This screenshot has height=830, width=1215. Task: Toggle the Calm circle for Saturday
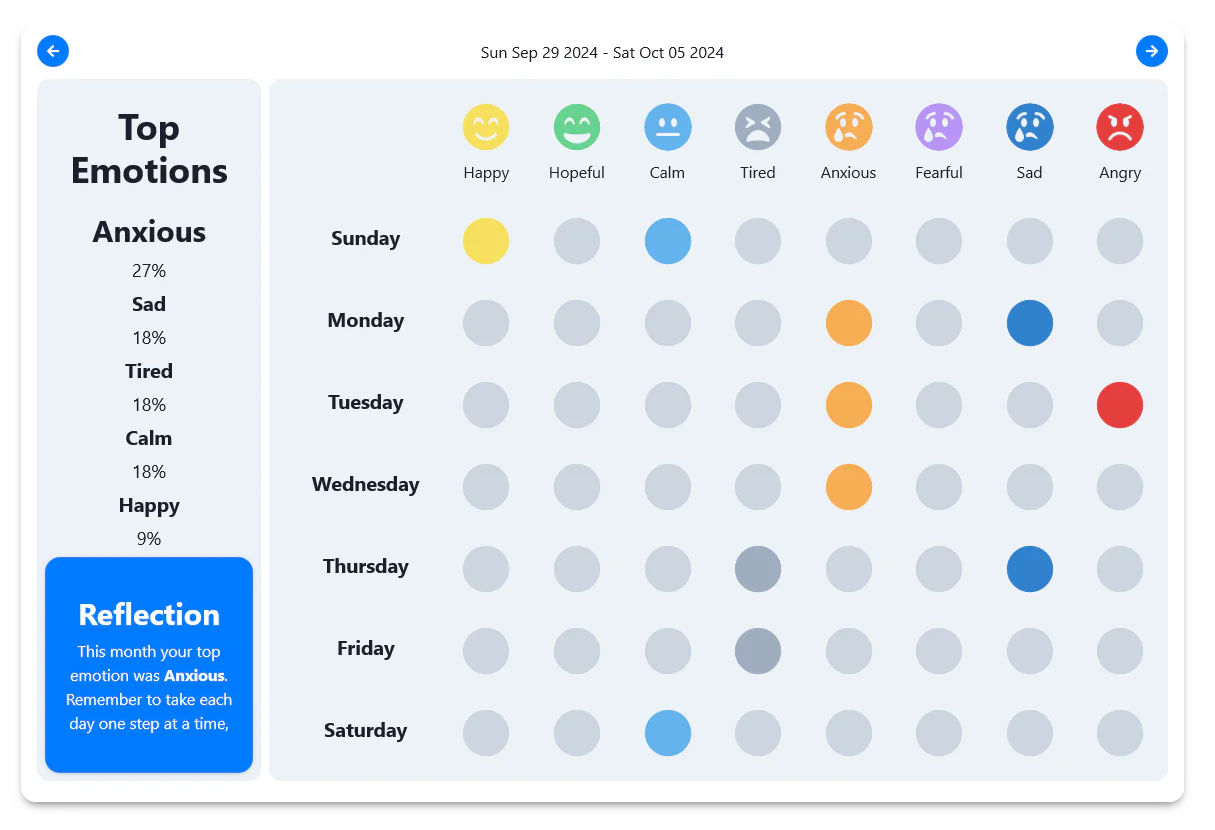(x=667, y=733)
